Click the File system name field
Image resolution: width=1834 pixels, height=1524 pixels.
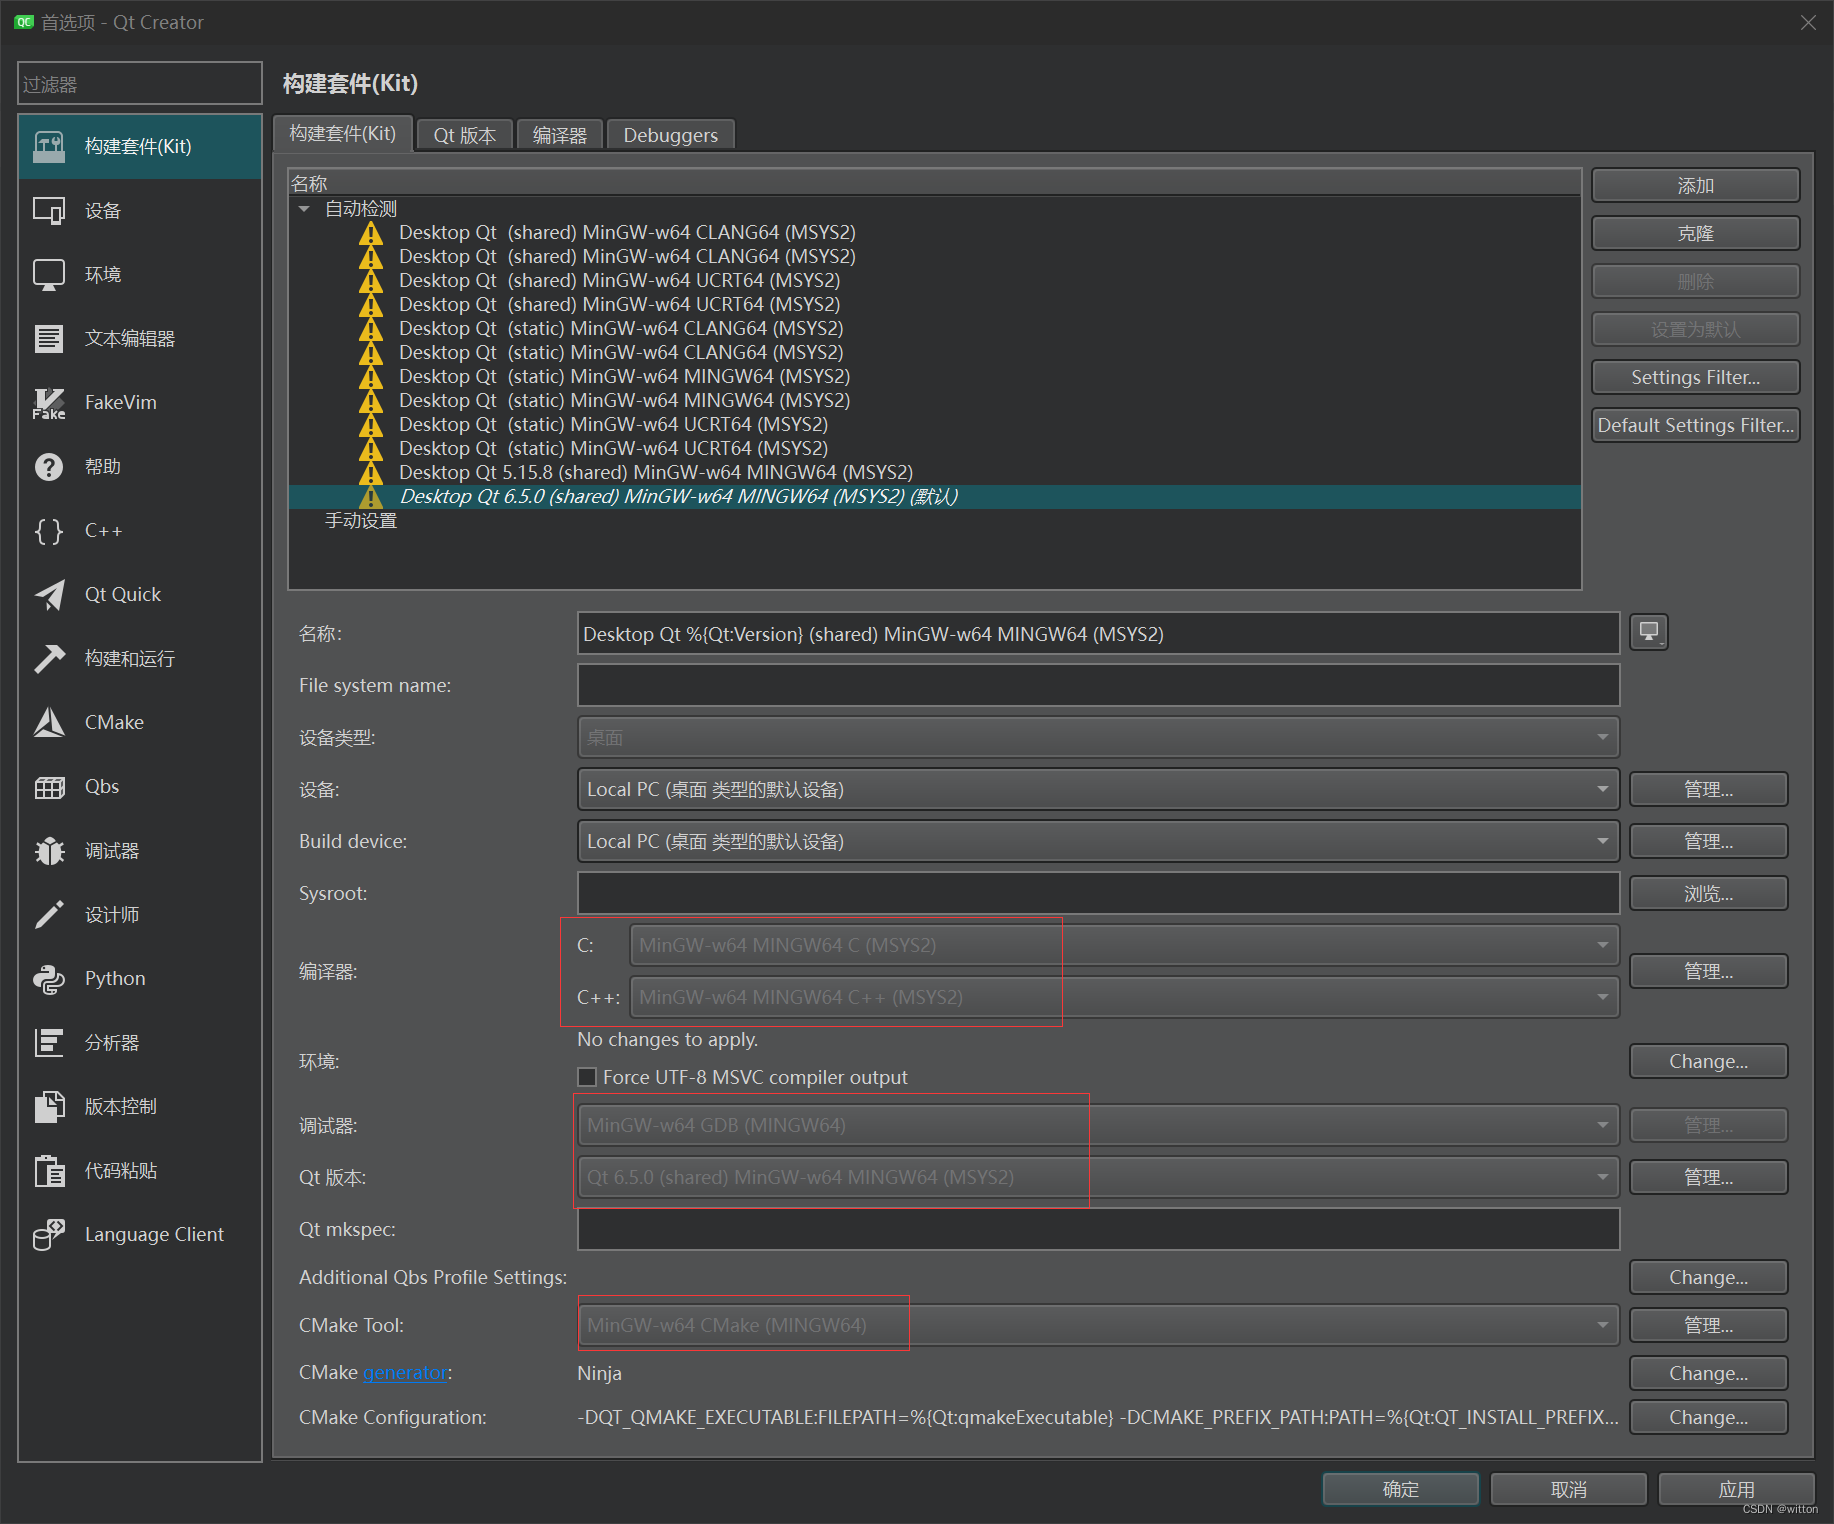pos(1098,686)
